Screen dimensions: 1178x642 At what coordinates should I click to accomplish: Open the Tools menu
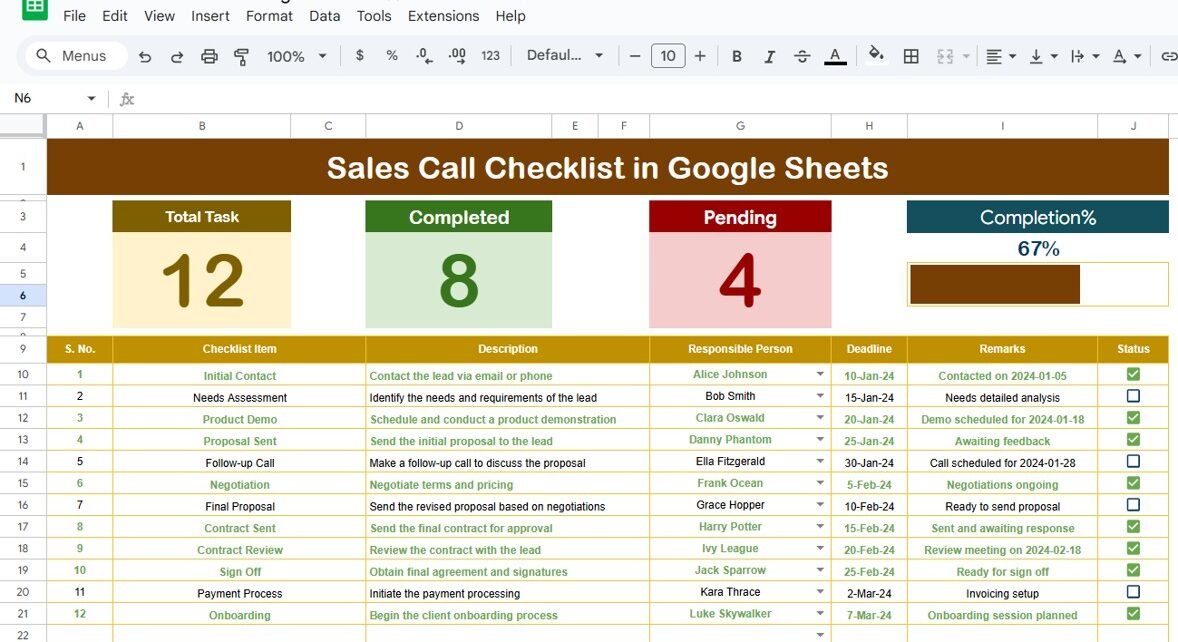coord(374,16)
